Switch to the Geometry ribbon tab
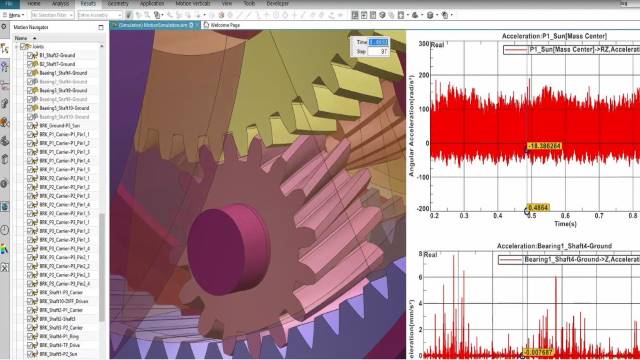This screenshot has width=640, height=360. point(118,4)
